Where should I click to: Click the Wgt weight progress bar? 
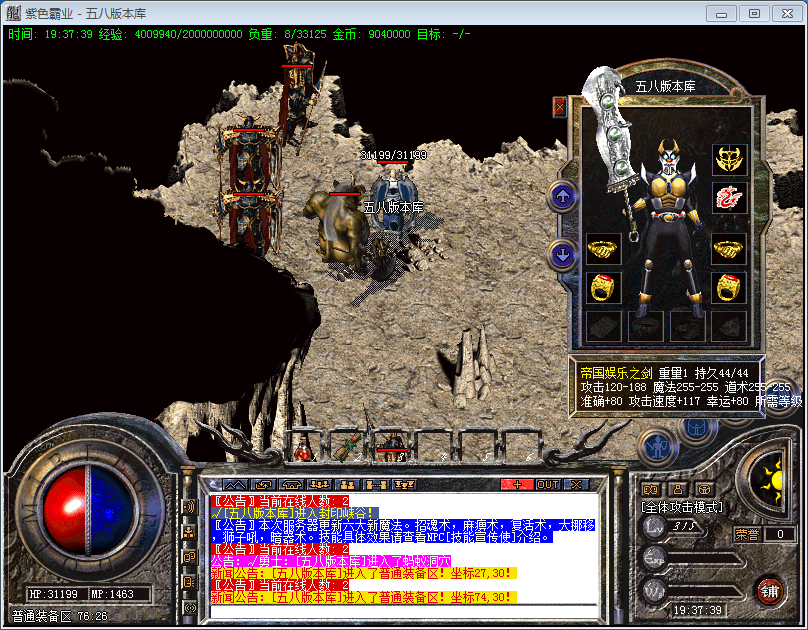pyautogui.click(x=706, y=592)
